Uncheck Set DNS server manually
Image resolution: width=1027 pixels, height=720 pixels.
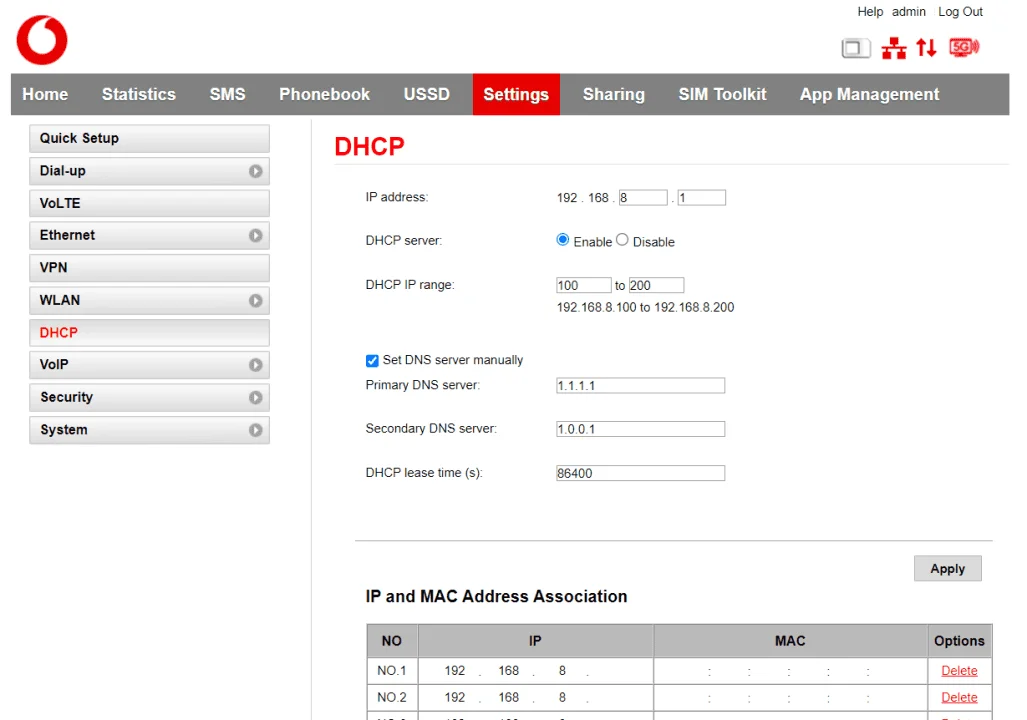(372, 360)
